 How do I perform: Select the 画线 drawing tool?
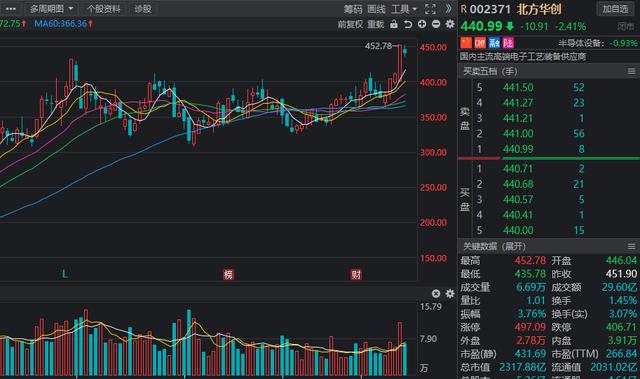pos(376,9)
